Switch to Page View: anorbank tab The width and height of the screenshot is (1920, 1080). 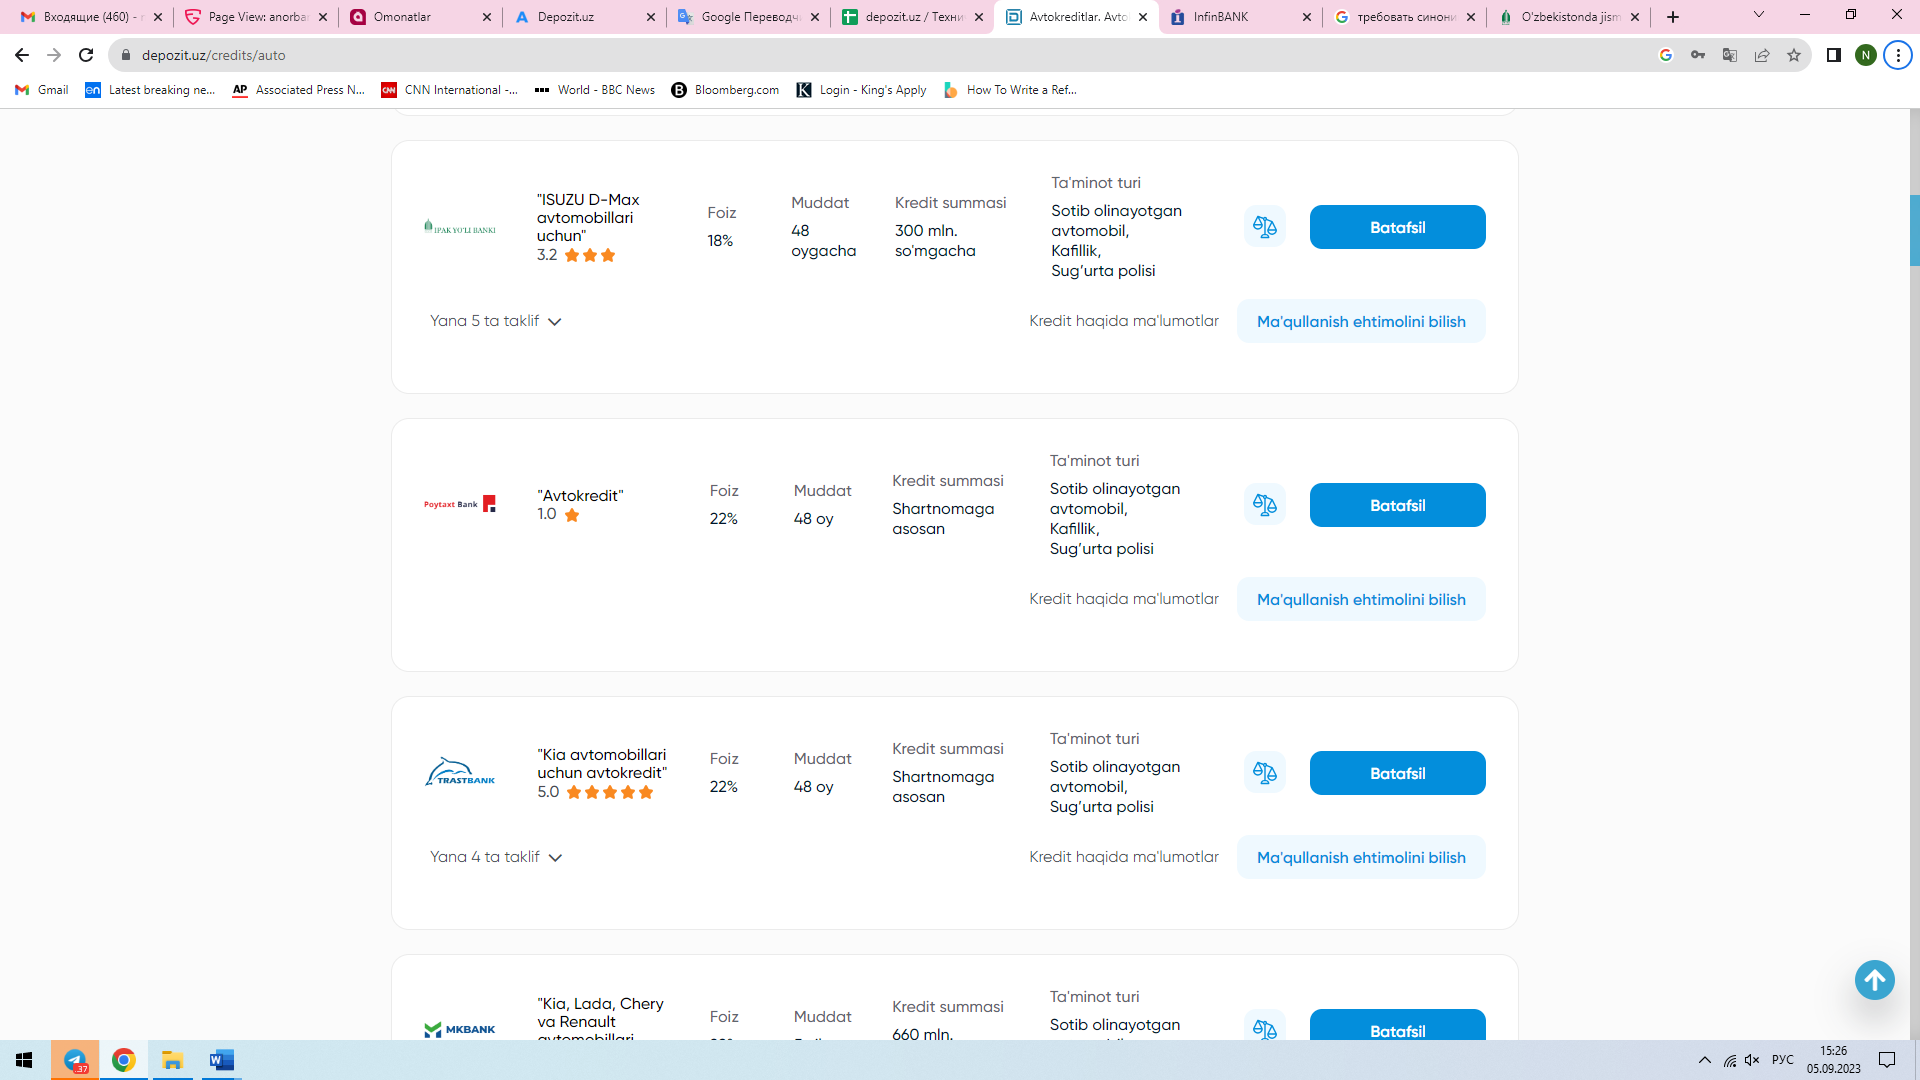[255, 17]
